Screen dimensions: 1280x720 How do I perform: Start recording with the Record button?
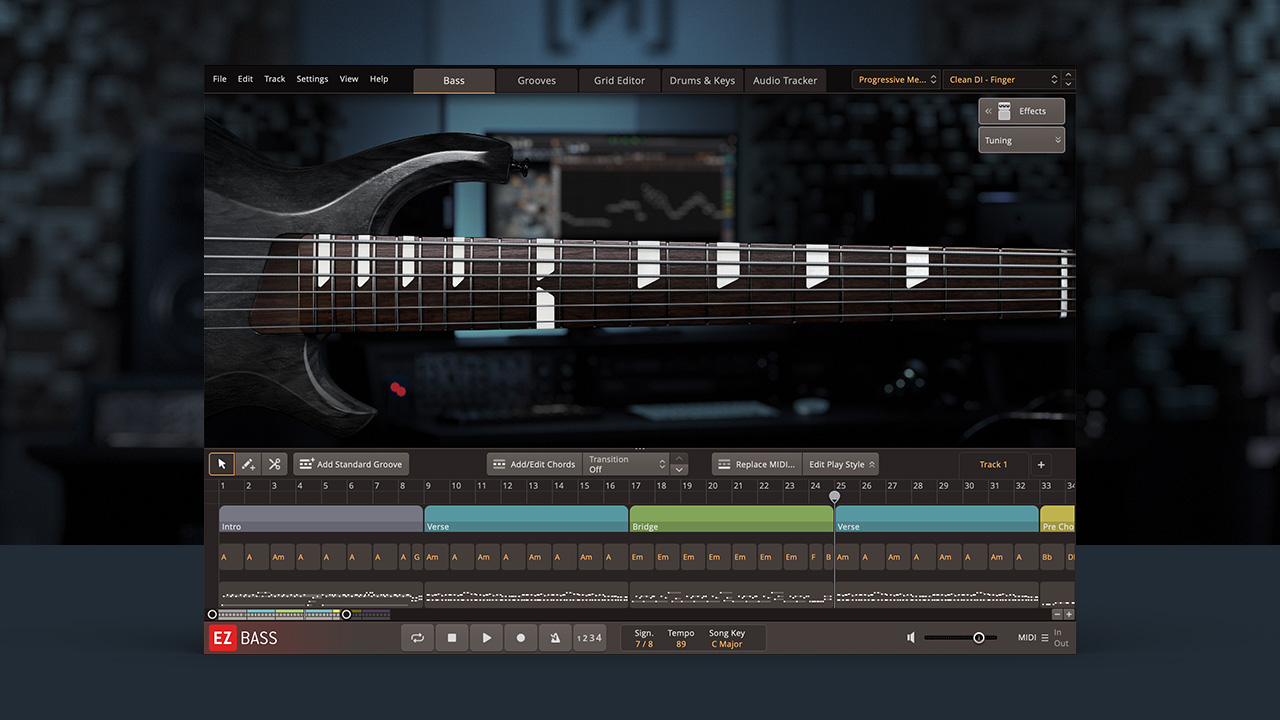tap(520, 637)
